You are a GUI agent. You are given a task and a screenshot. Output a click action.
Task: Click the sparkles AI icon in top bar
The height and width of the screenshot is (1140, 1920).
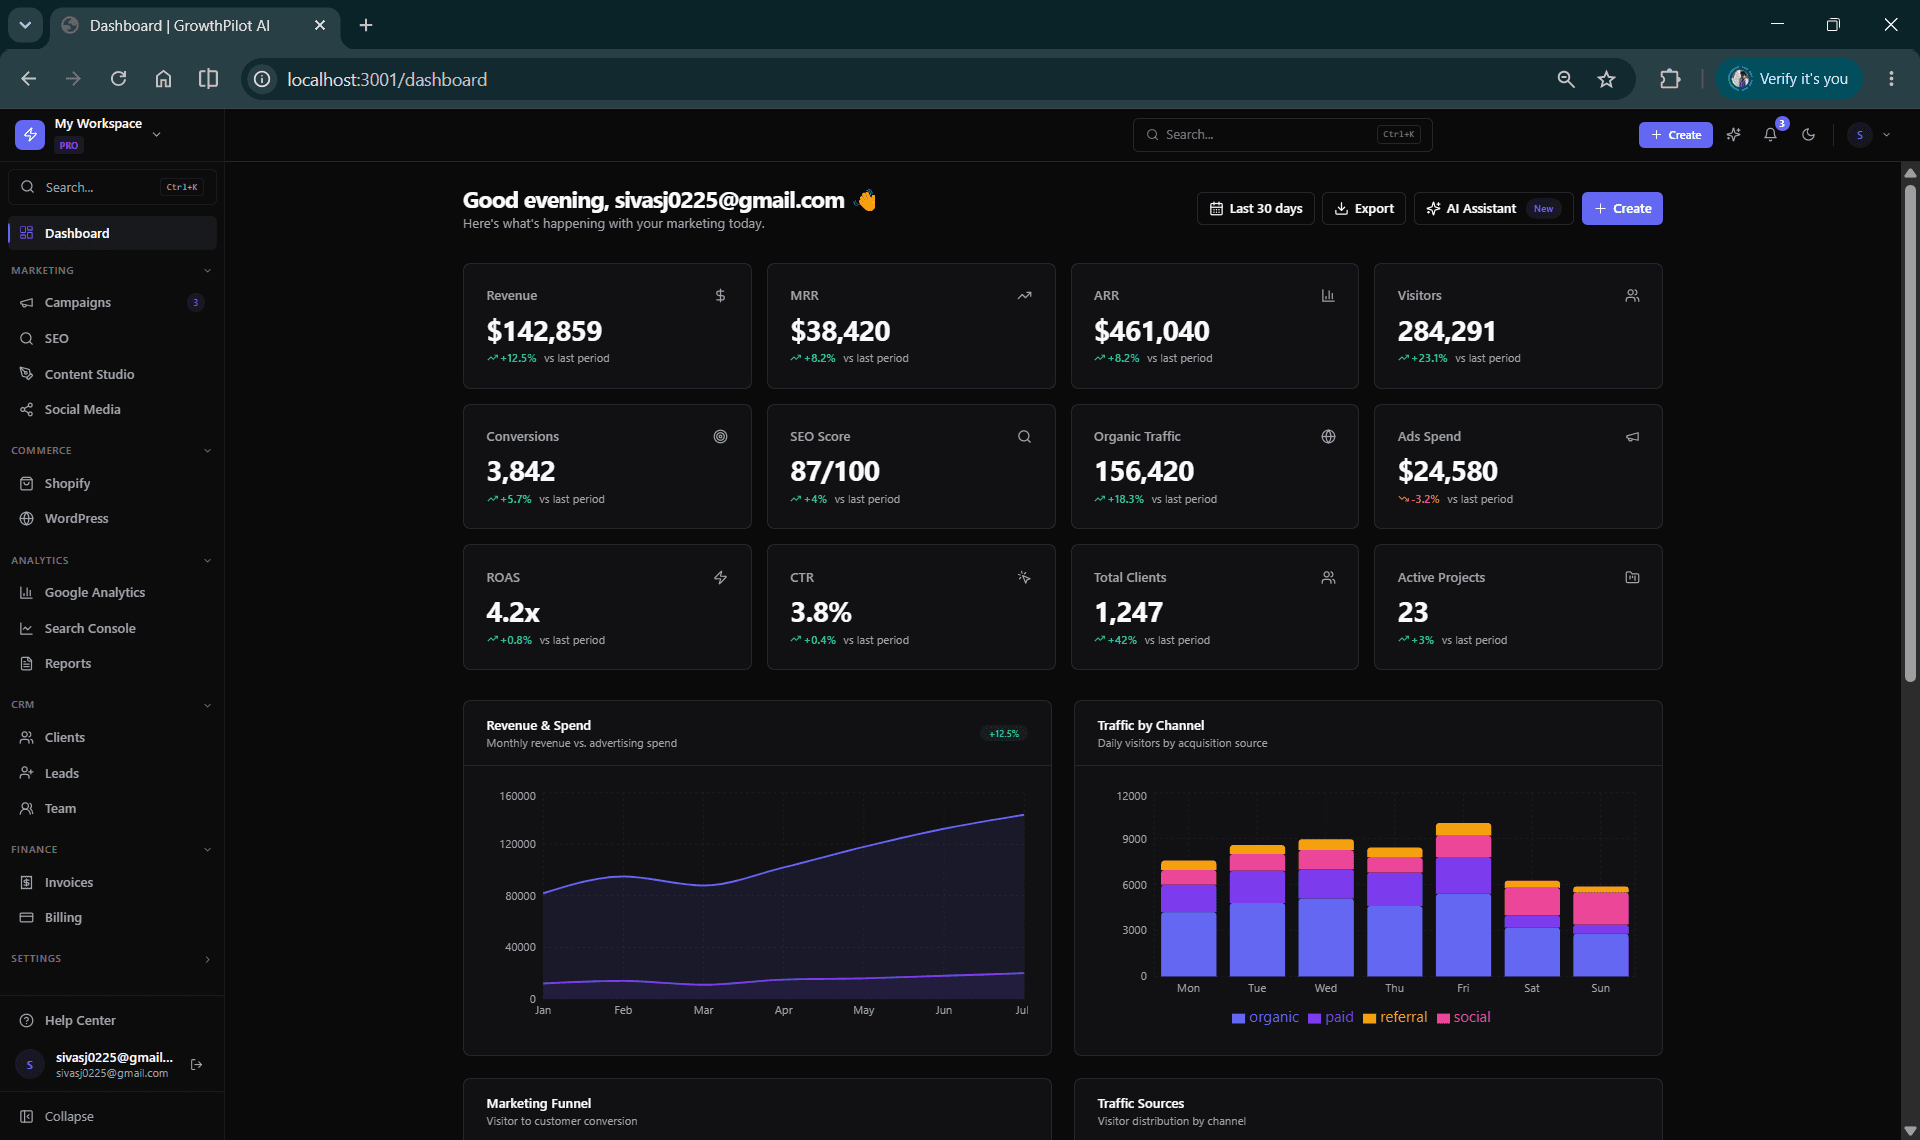click(1734, 135)
